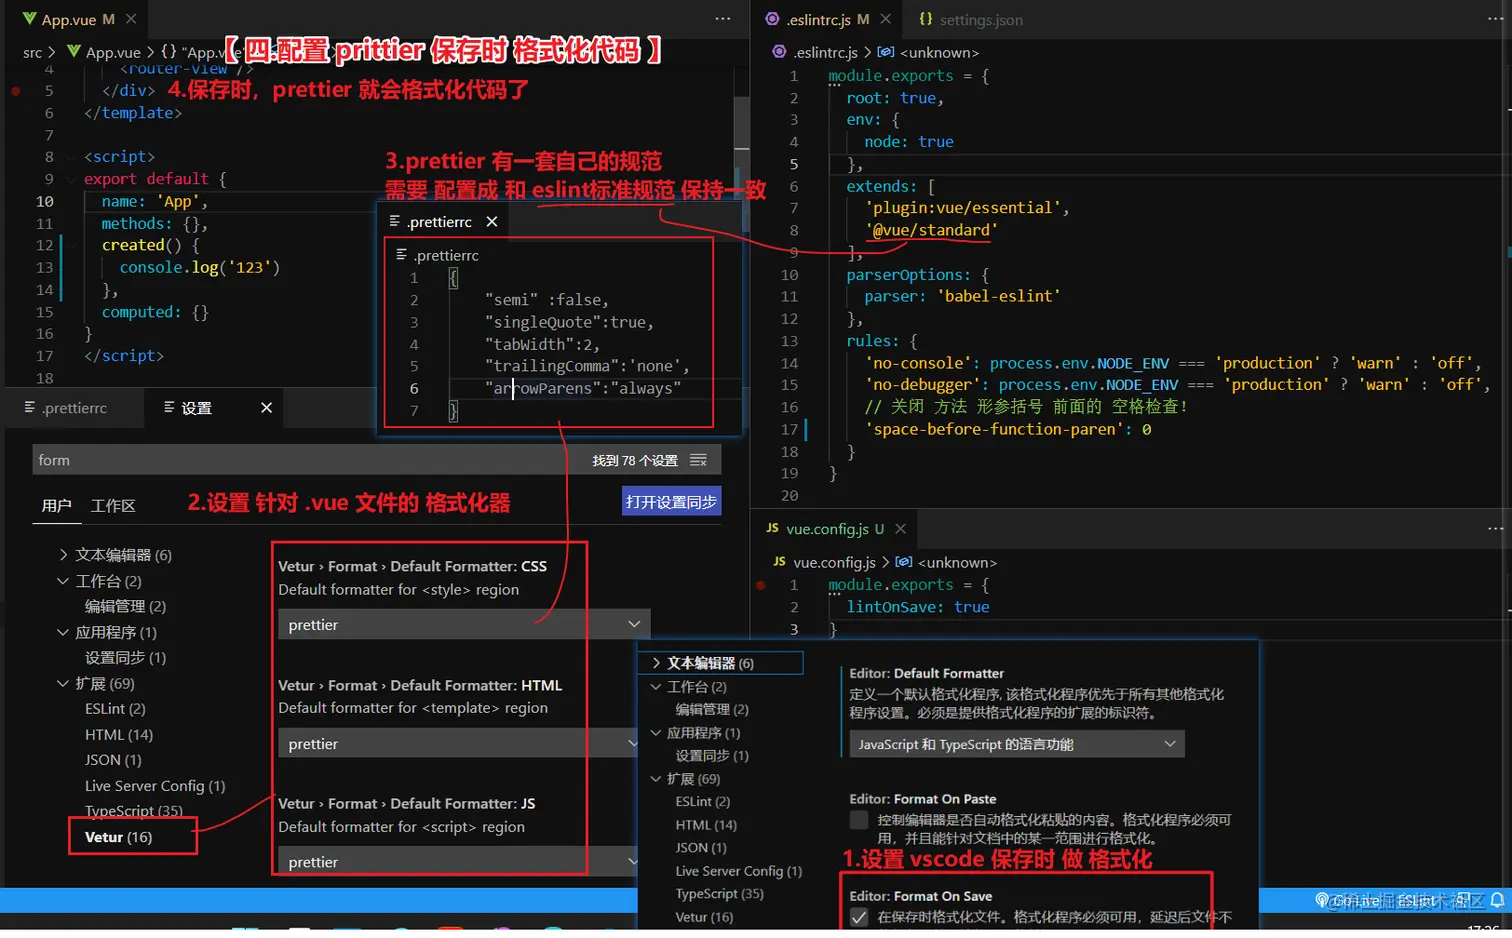The image size is (1512, 938).
Task: Collapse 工作台 (2) chevron beside Vetur formatter settings
Action: click(x=64, y=581)
